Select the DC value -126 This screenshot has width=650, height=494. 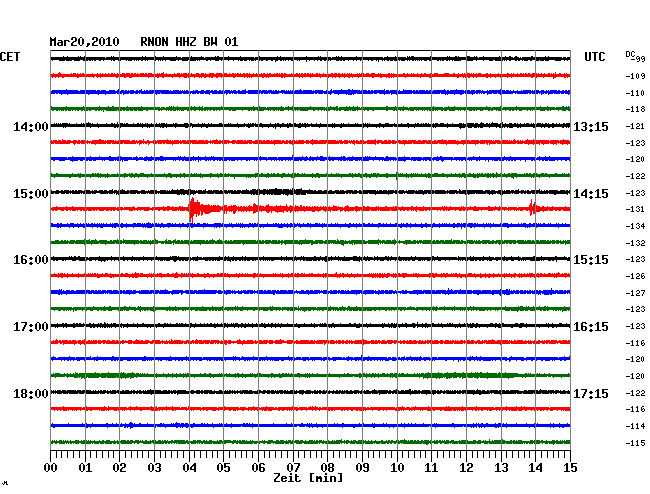[635, 276]
